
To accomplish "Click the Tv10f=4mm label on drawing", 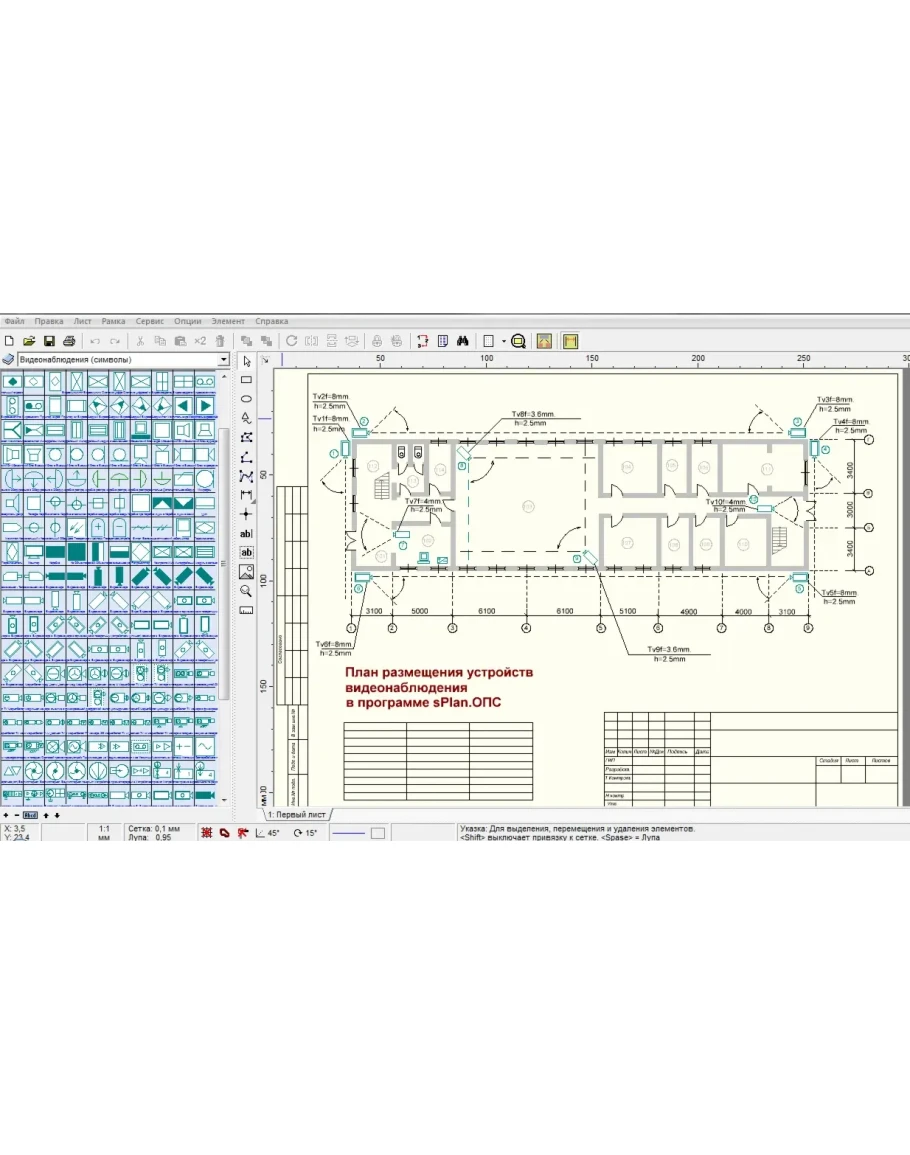I will click(726, 502).
